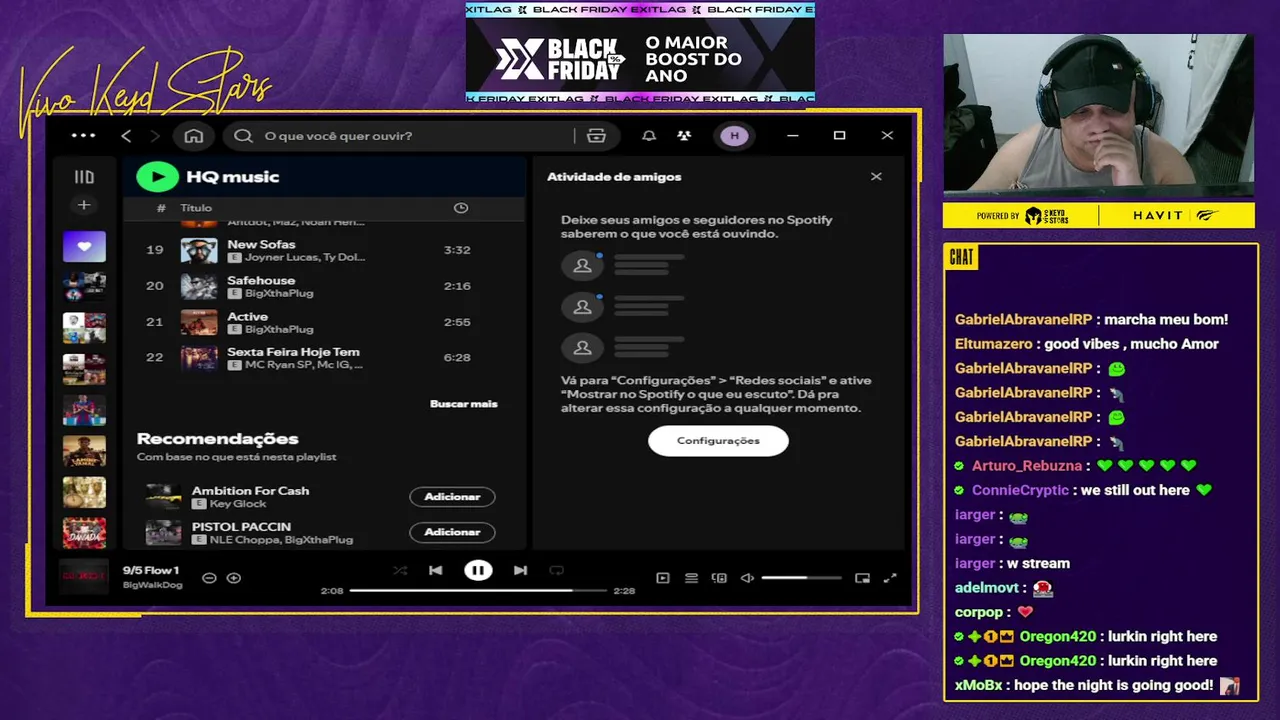Open the Home button
Screen dimensions: 1280x720
(194, 136)
